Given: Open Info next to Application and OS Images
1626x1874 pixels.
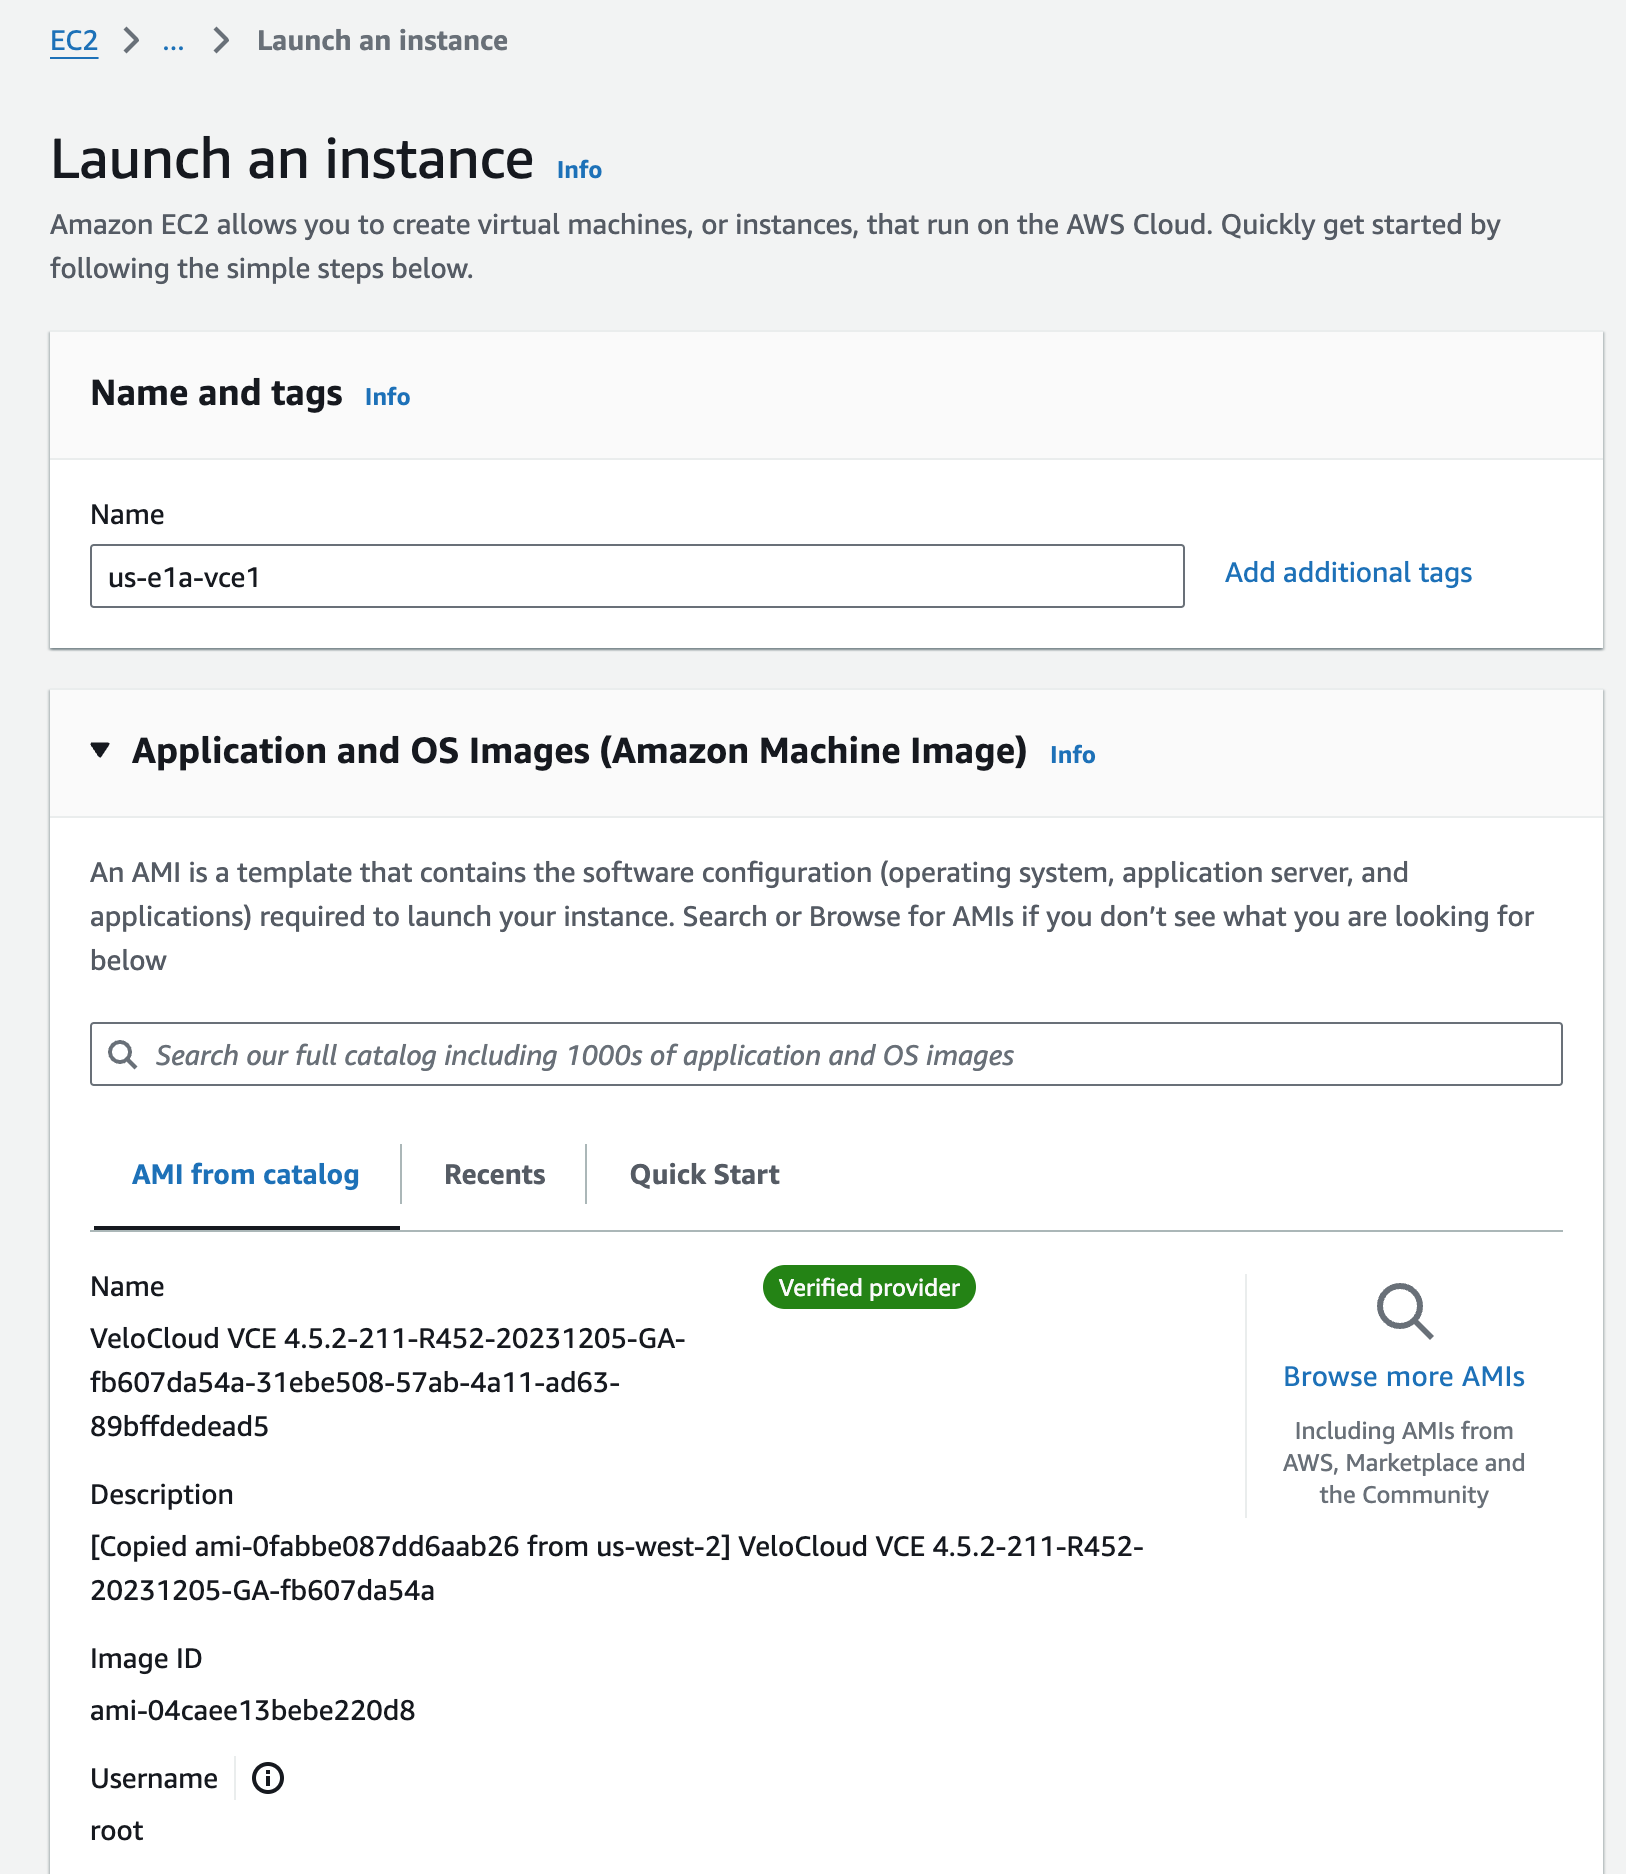Looking at the screenshot, I should pyautogui.click(x=1072, y=755).
